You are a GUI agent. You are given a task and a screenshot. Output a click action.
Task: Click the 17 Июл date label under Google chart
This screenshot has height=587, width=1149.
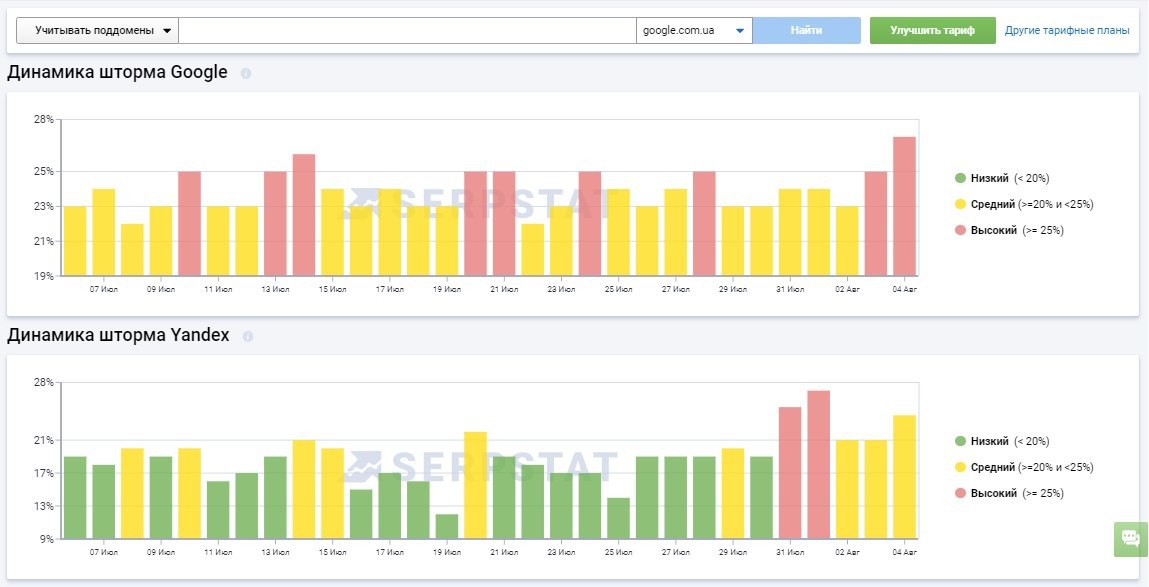click(390, 289)
